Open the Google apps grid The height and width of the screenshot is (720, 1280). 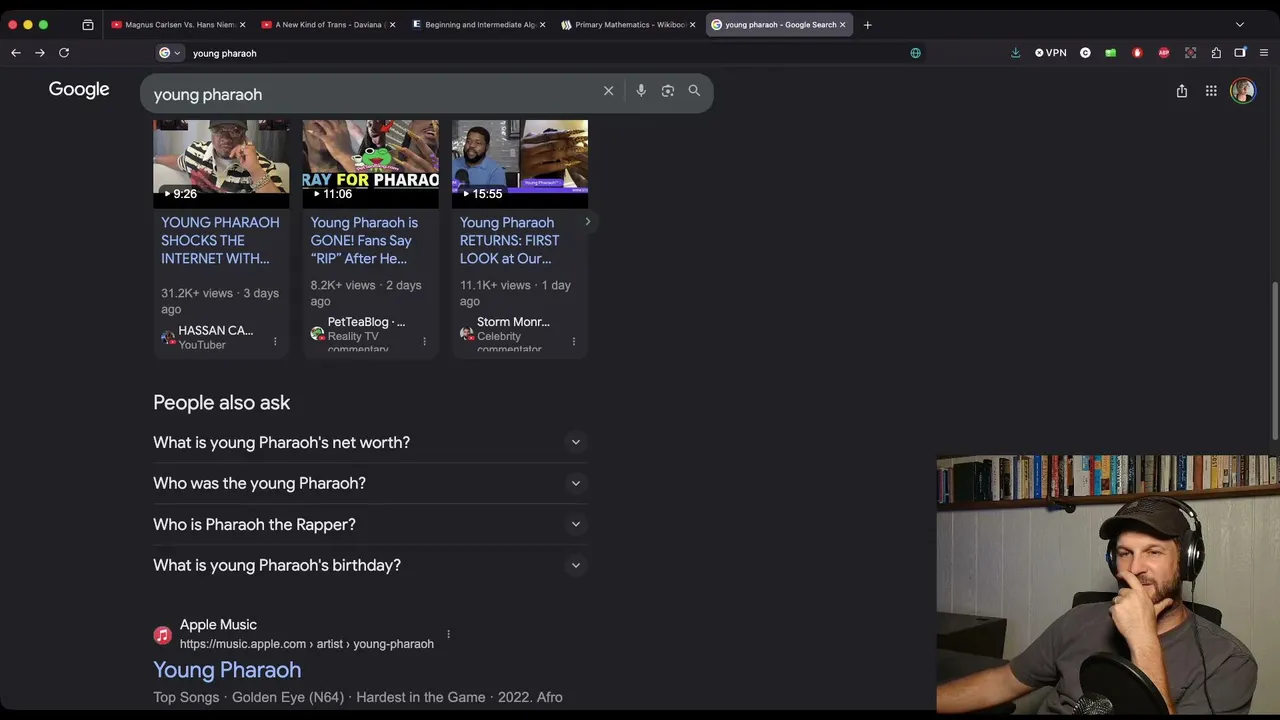tap(1211, 91)
